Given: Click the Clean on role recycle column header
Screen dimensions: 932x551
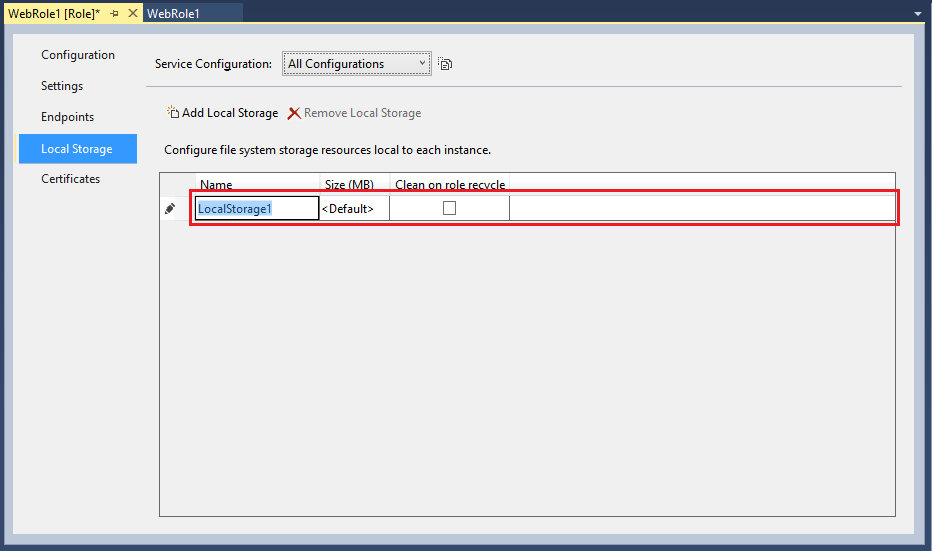Looking at the screenshot, I should tap(450, 185).
